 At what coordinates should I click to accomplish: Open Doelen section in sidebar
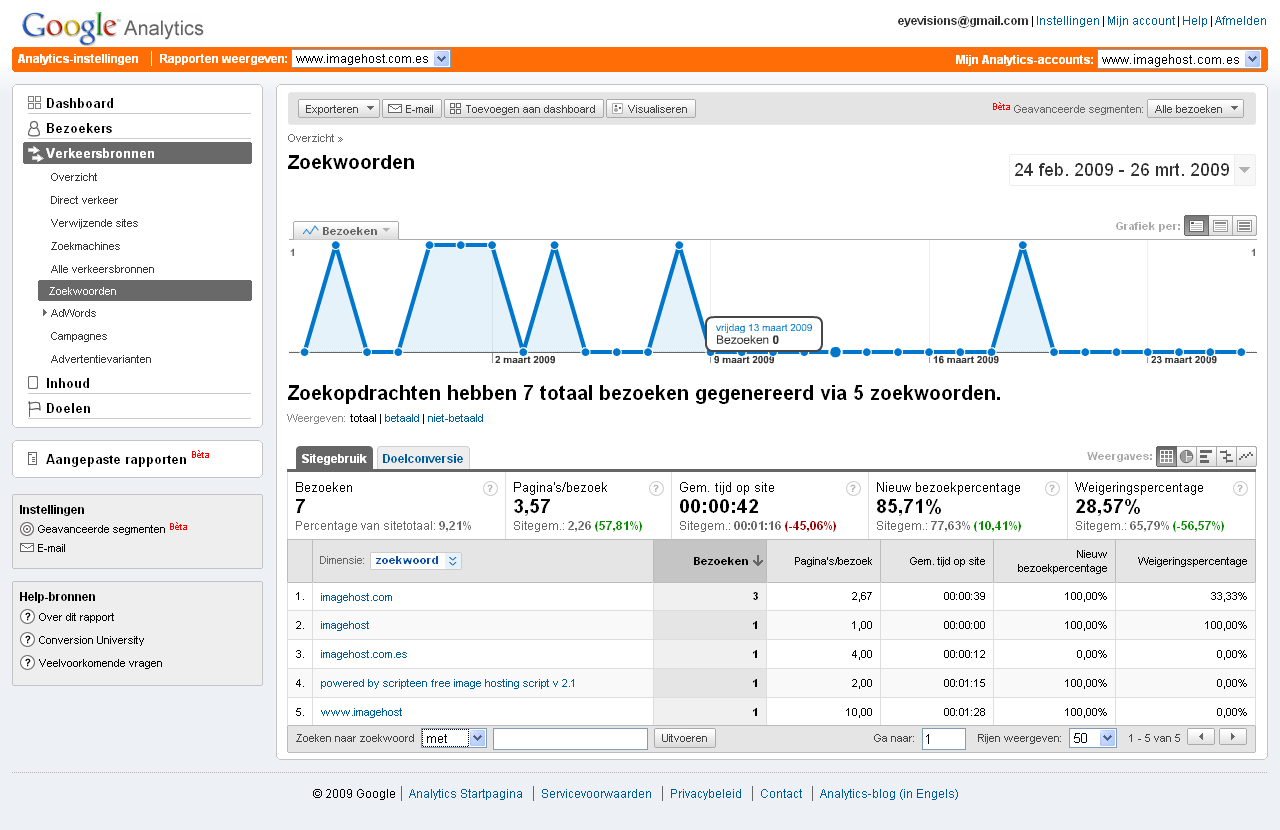click(x=68, y=408)
